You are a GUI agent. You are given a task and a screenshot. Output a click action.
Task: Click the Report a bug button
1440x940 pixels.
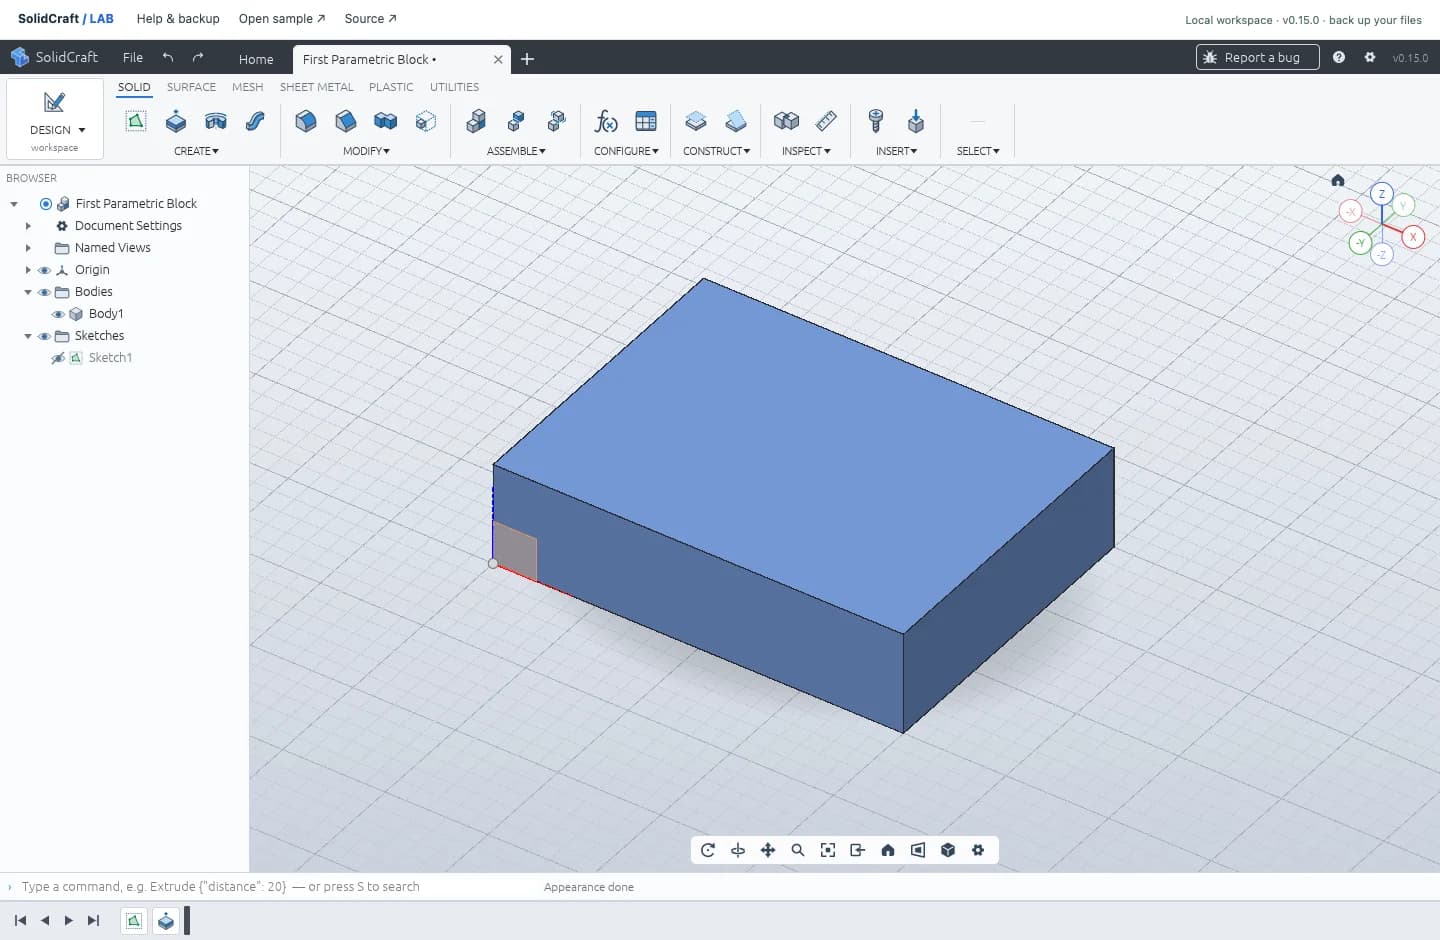(x=1258, y=57)
